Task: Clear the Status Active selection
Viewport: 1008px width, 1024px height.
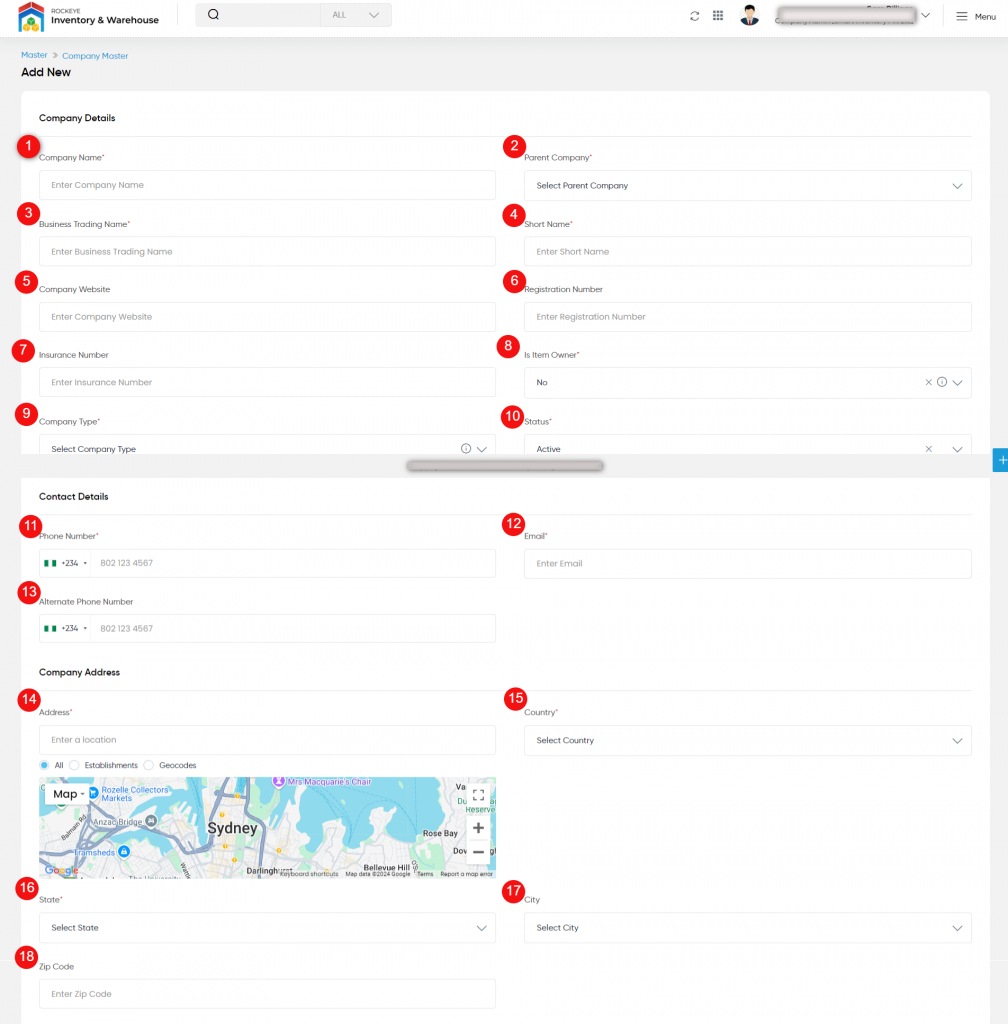Action: [x=928, y=449]
